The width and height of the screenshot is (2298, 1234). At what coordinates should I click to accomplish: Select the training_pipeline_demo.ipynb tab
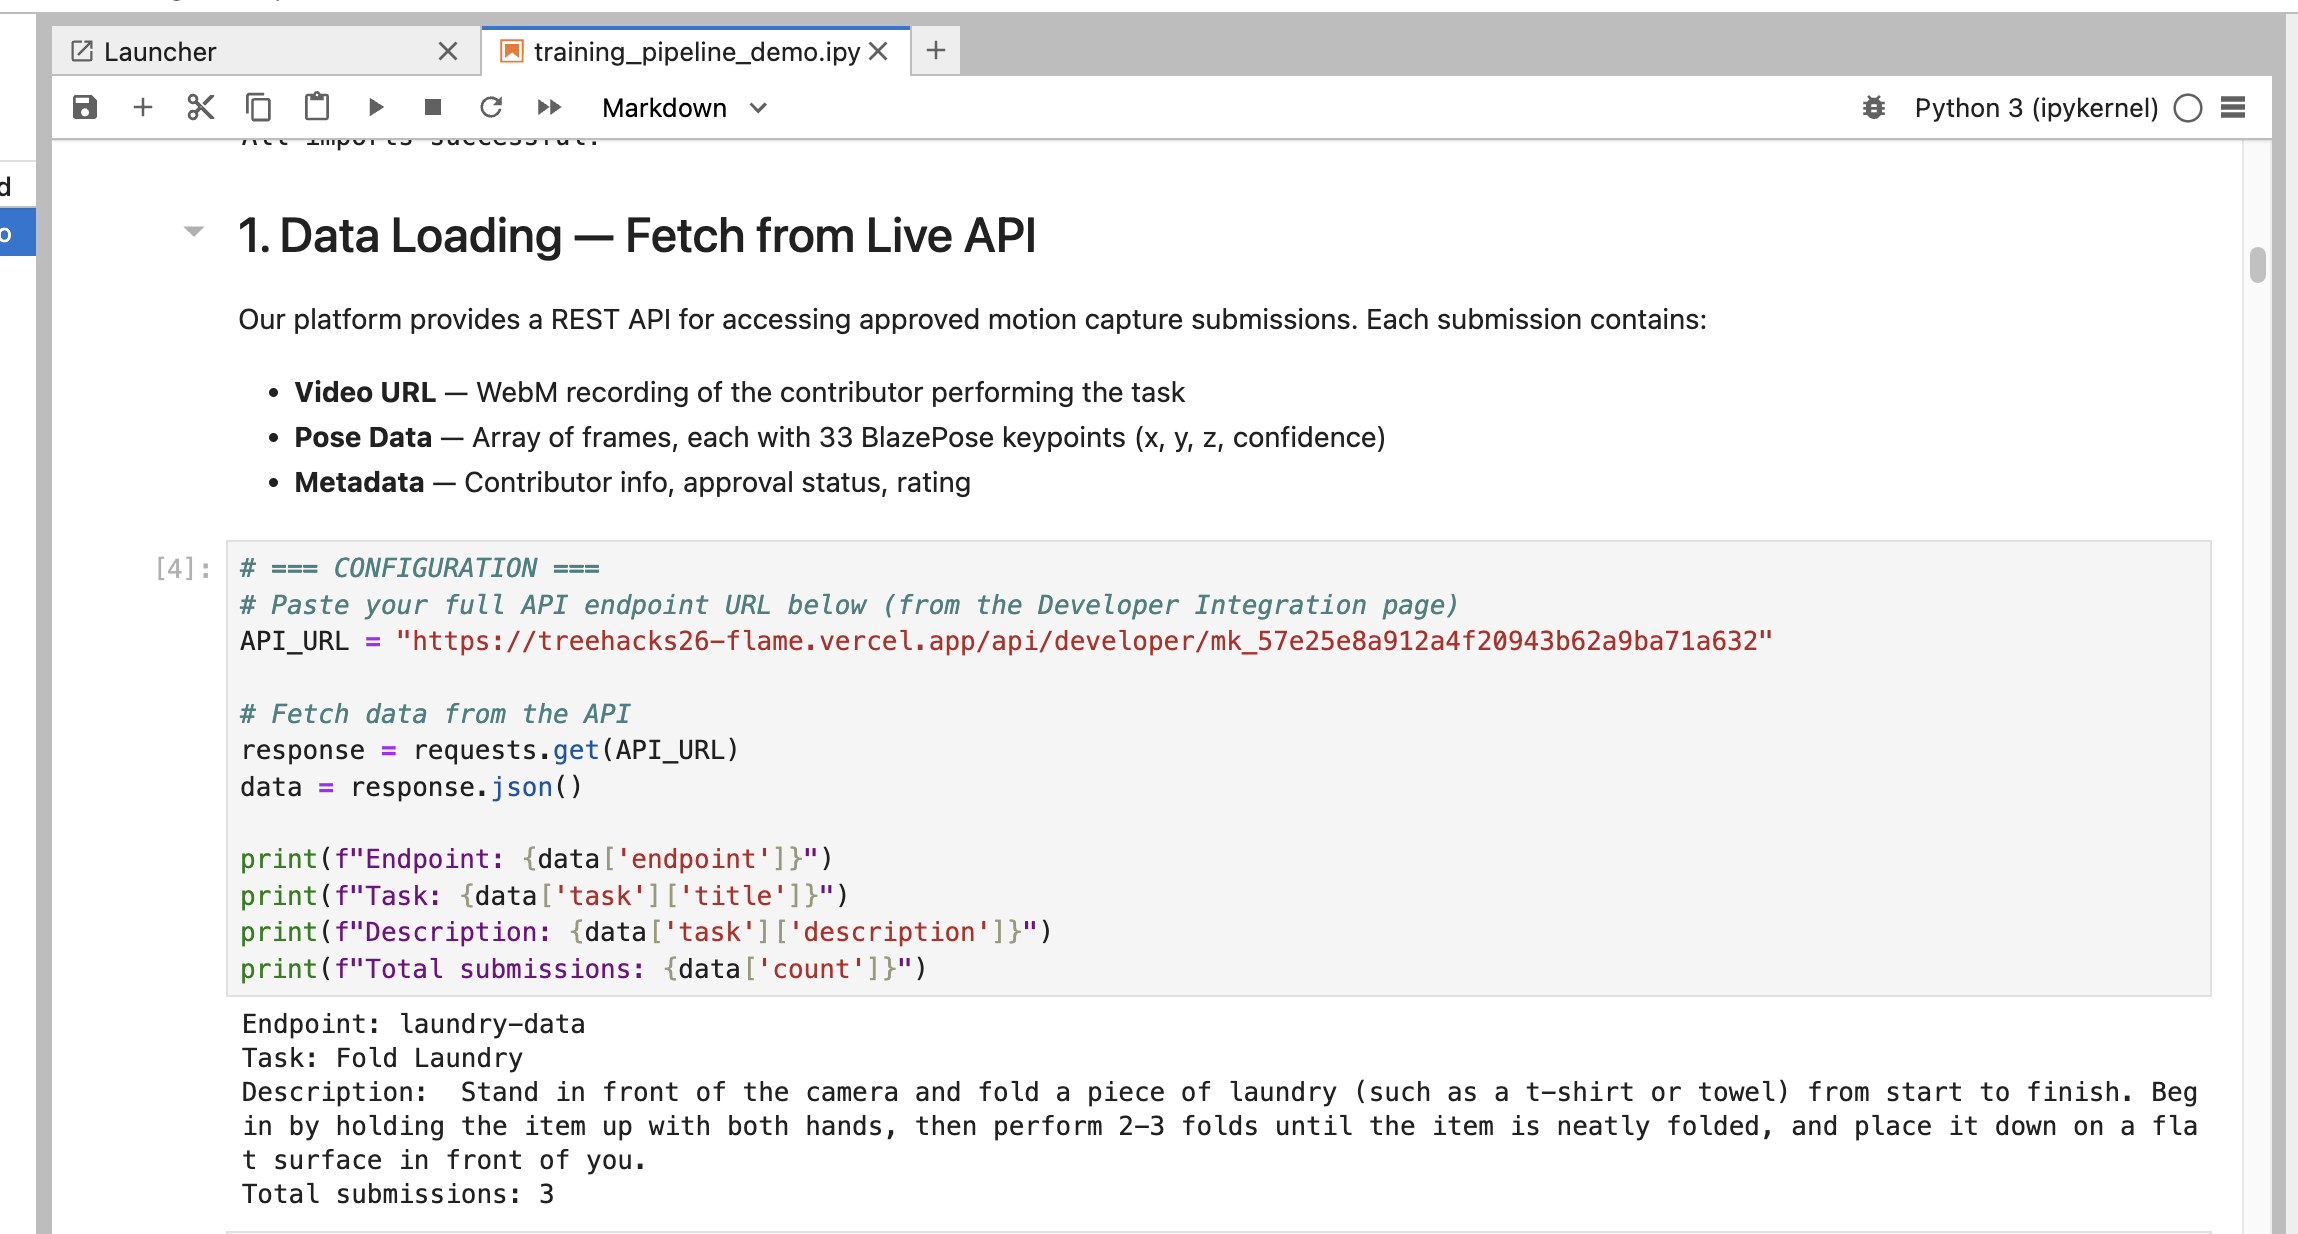(x=696, y=52)
